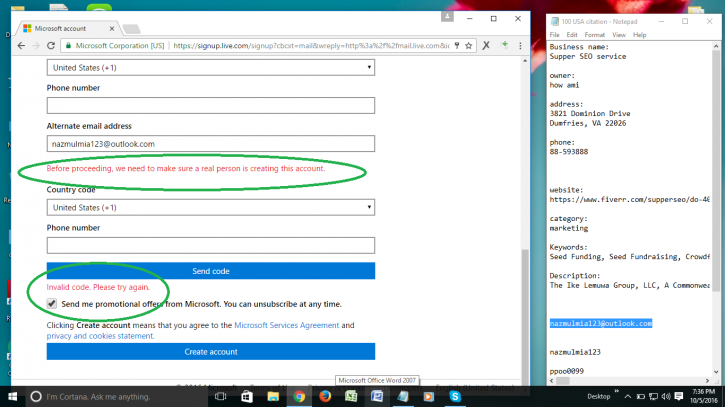Open a new tab in Chrome

(132, 29)
